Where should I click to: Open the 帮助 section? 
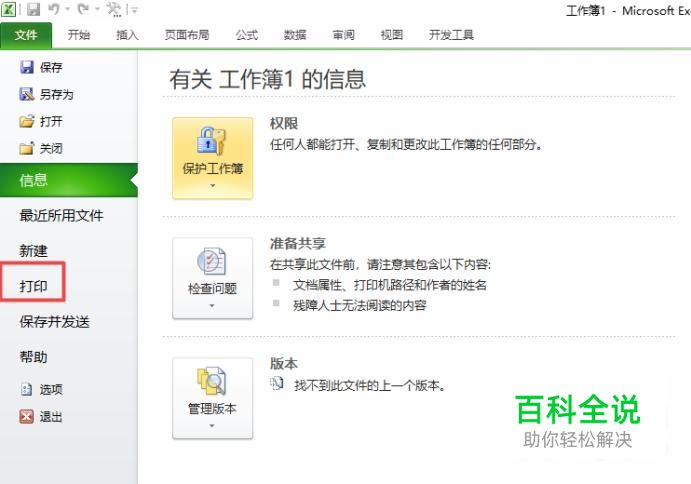coord(33,357)
